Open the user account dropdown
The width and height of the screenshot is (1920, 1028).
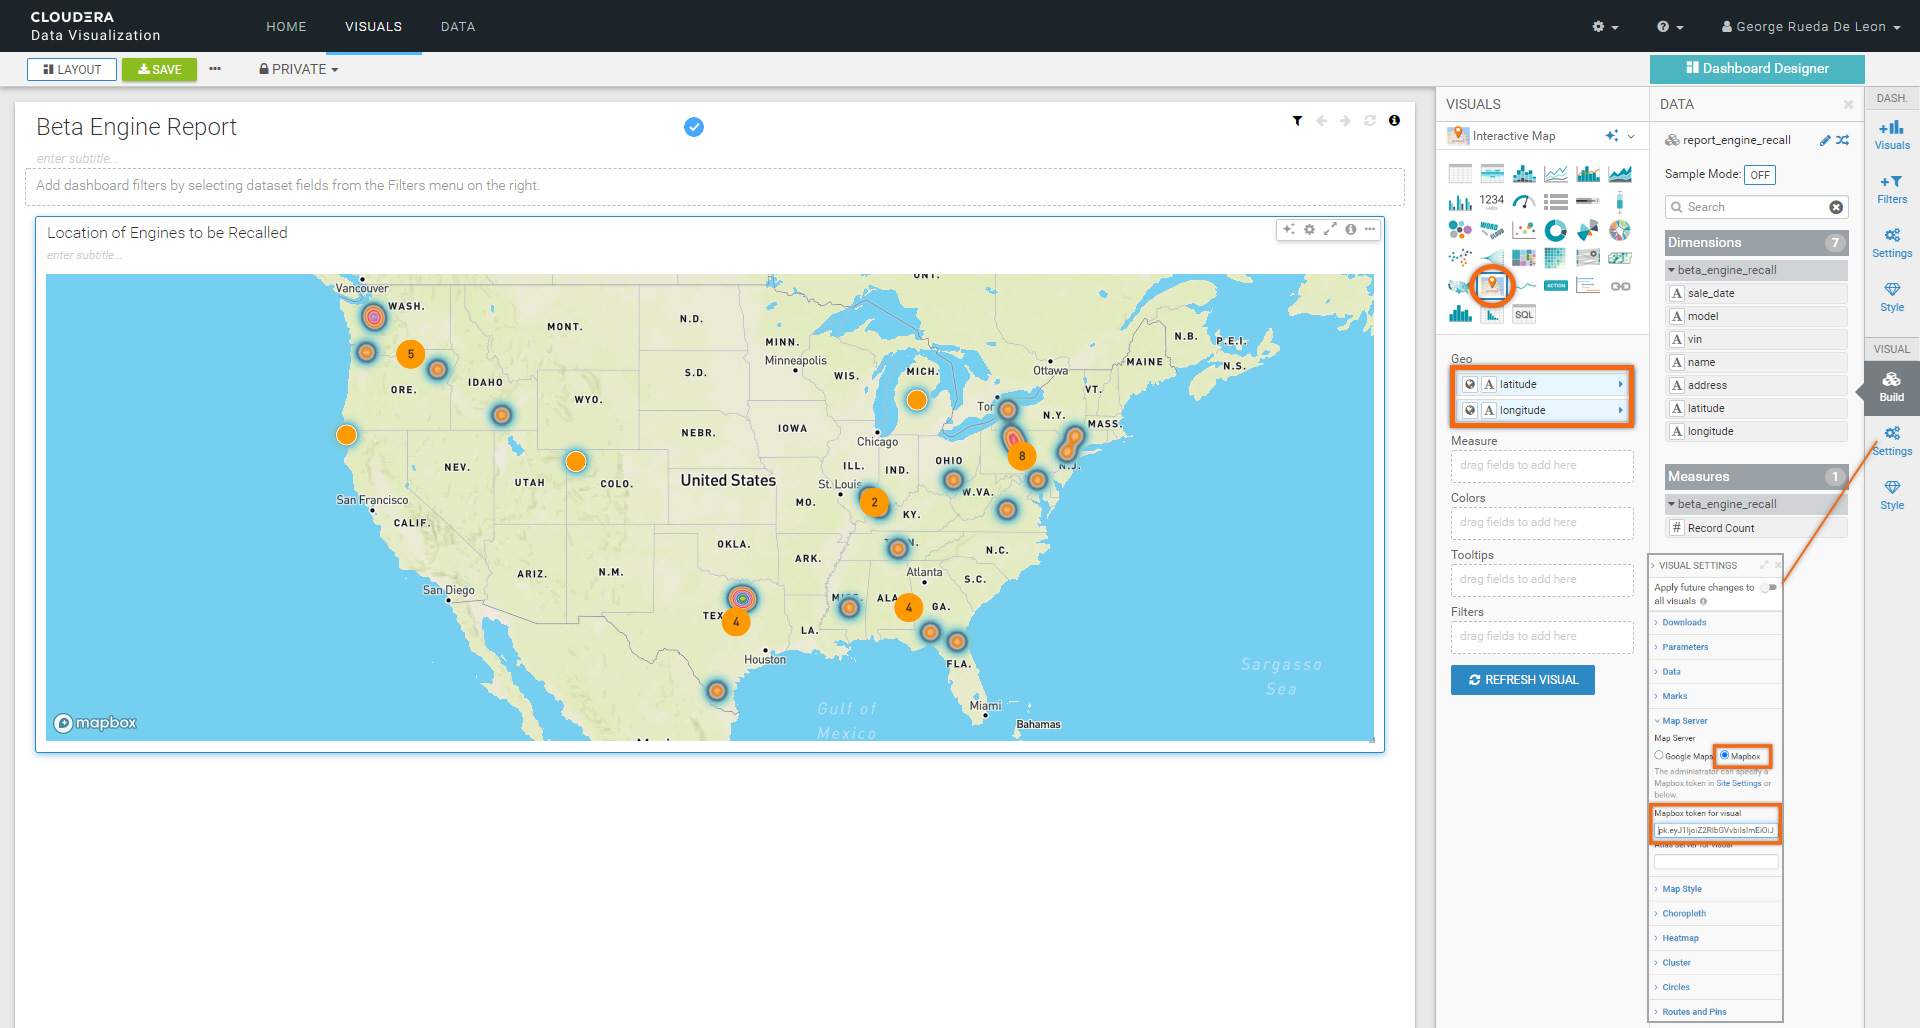(x=1811, y=27)
